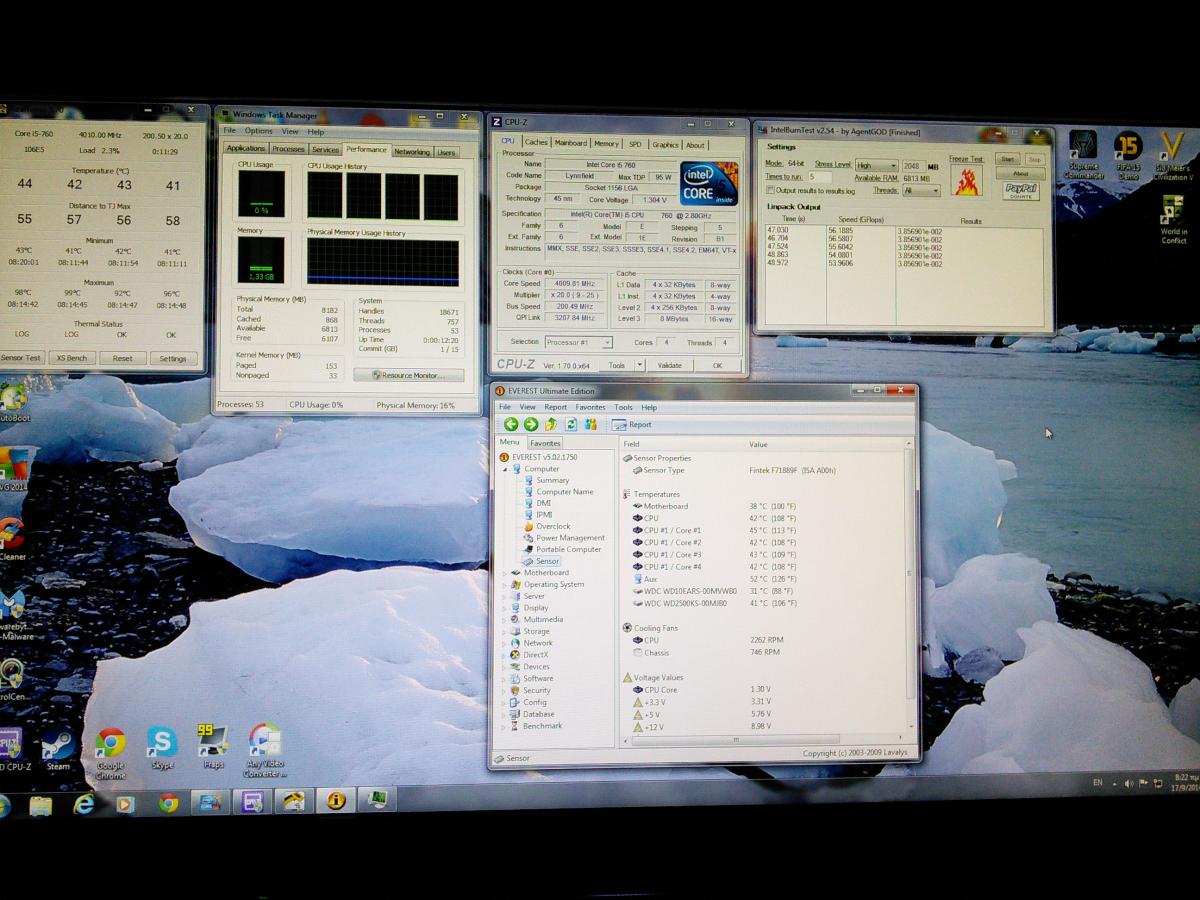Click the XS Bench button
Screen dimensions: 1200x900
click(72, 358)
